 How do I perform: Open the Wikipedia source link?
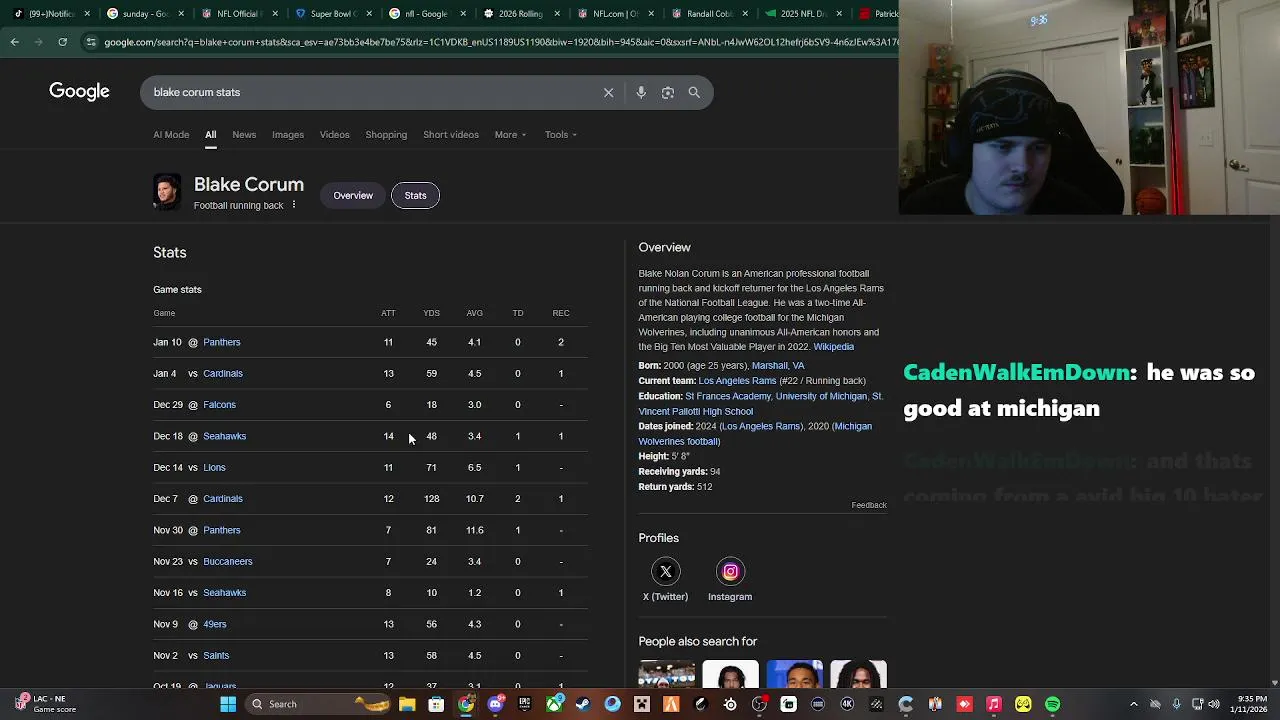[833, 347]
